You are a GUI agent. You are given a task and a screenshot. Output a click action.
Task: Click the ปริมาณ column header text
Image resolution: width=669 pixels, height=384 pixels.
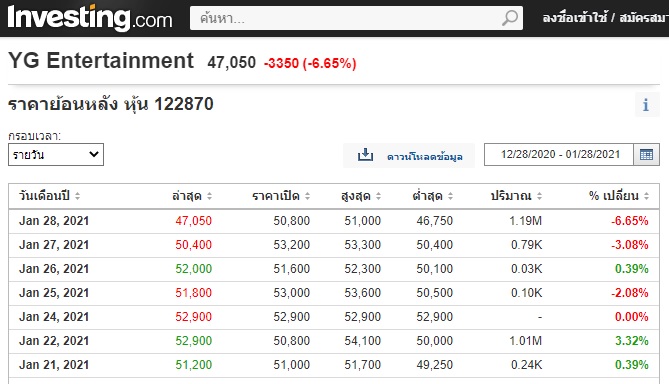(511, 195)
